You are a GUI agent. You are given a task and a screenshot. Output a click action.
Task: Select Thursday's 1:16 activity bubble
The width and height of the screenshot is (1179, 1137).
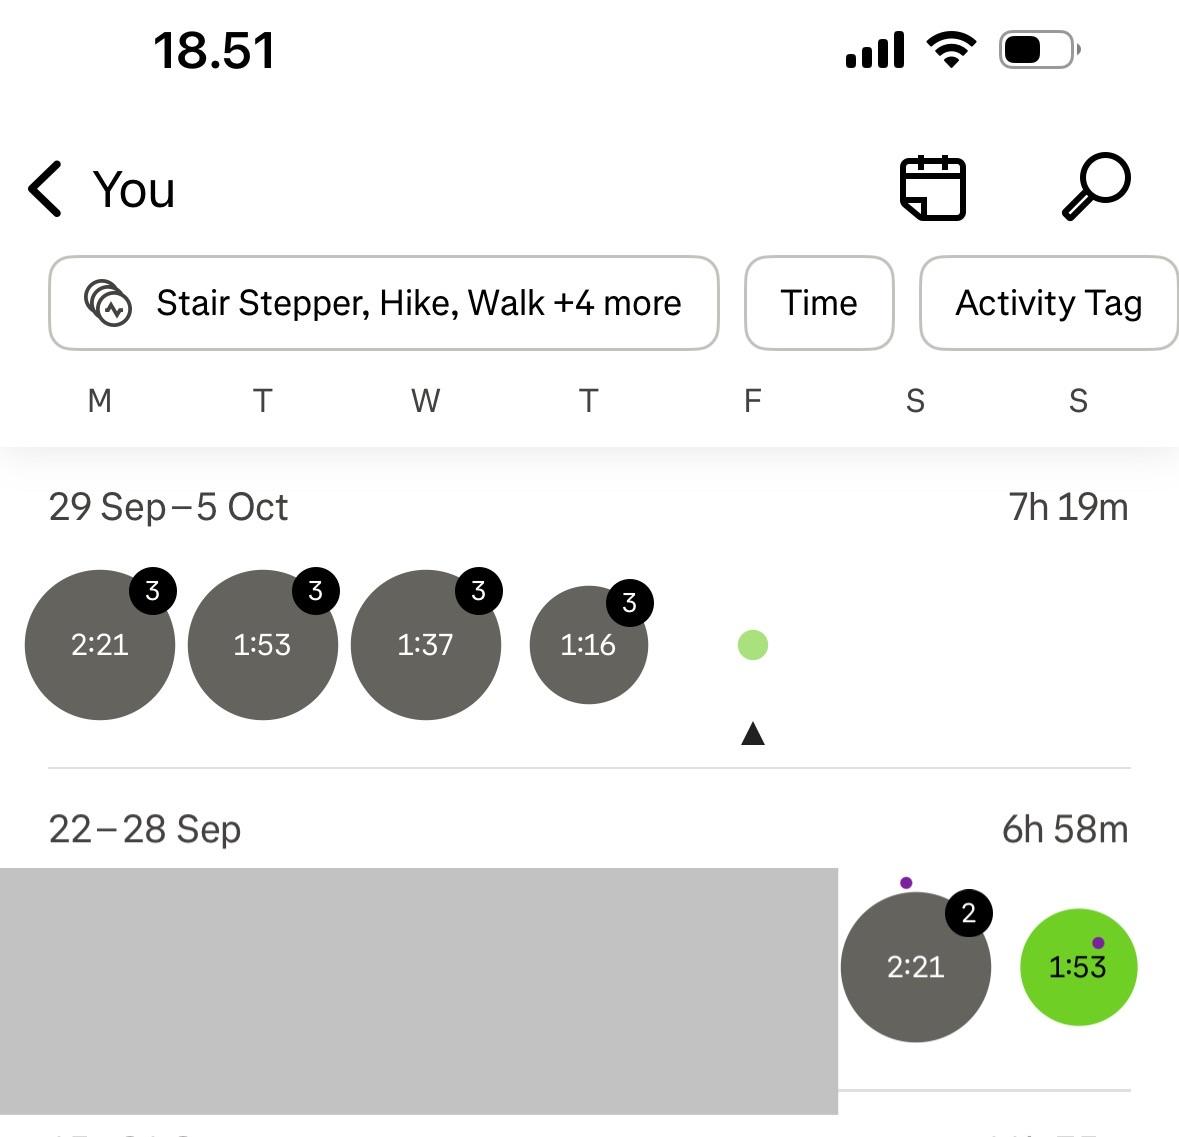coord(589,645)
